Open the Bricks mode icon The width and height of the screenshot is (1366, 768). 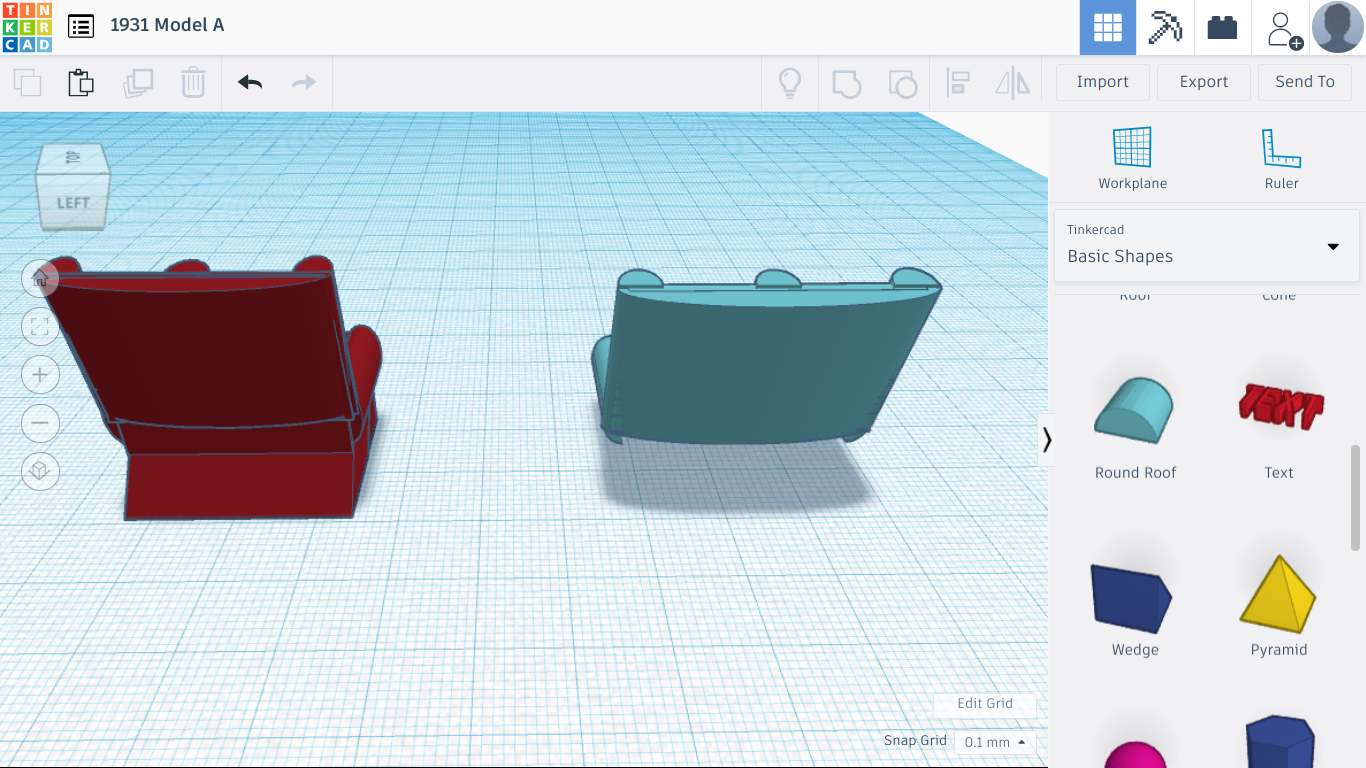tap(1222, 27)
